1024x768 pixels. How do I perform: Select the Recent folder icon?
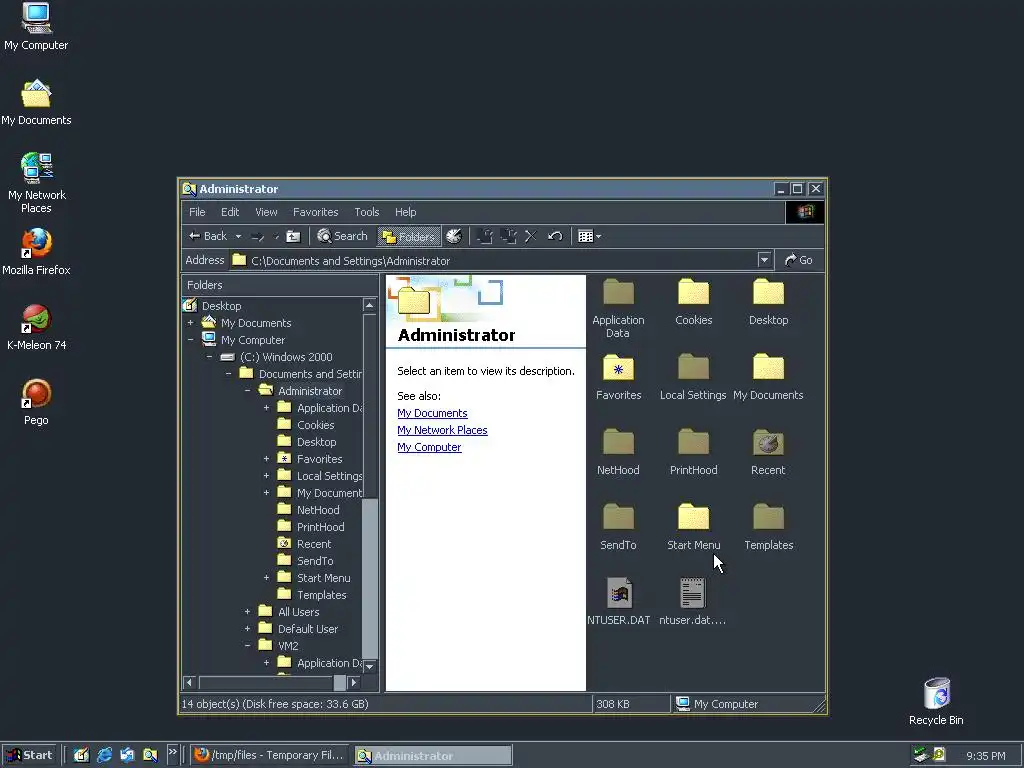point(769,443)
